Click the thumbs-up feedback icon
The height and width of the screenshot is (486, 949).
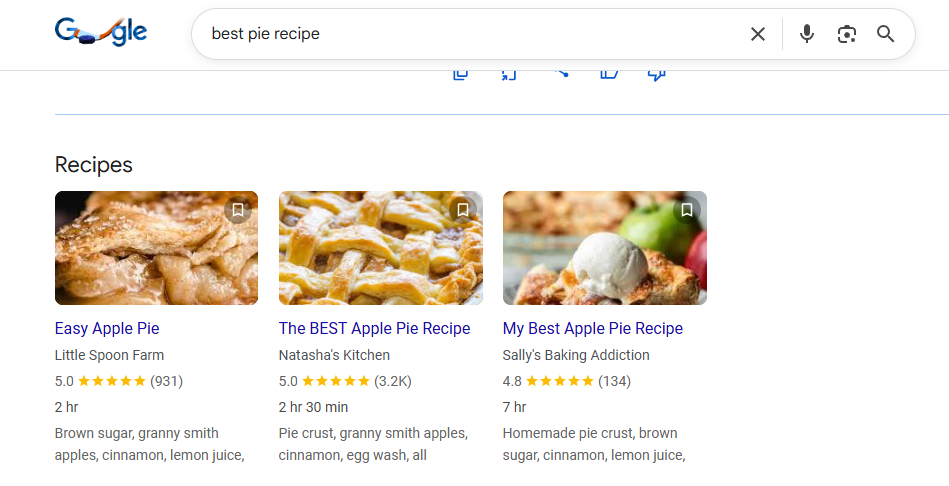609,74
